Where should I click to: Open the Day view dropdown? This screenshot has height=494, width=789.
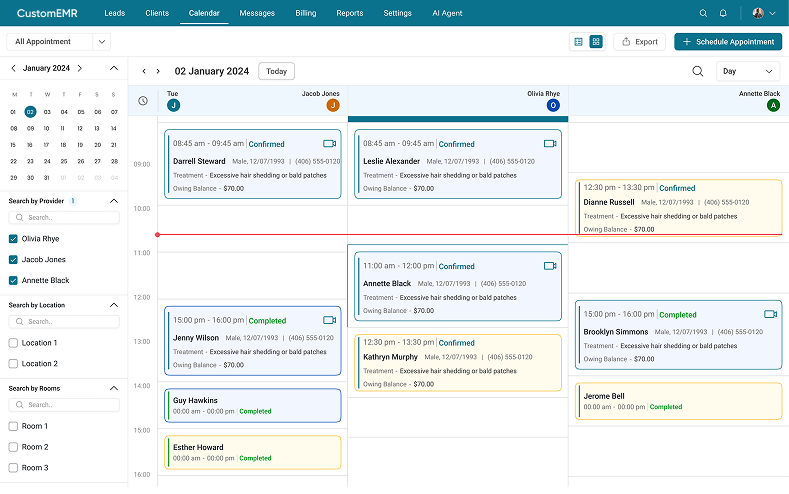[748, 71]
